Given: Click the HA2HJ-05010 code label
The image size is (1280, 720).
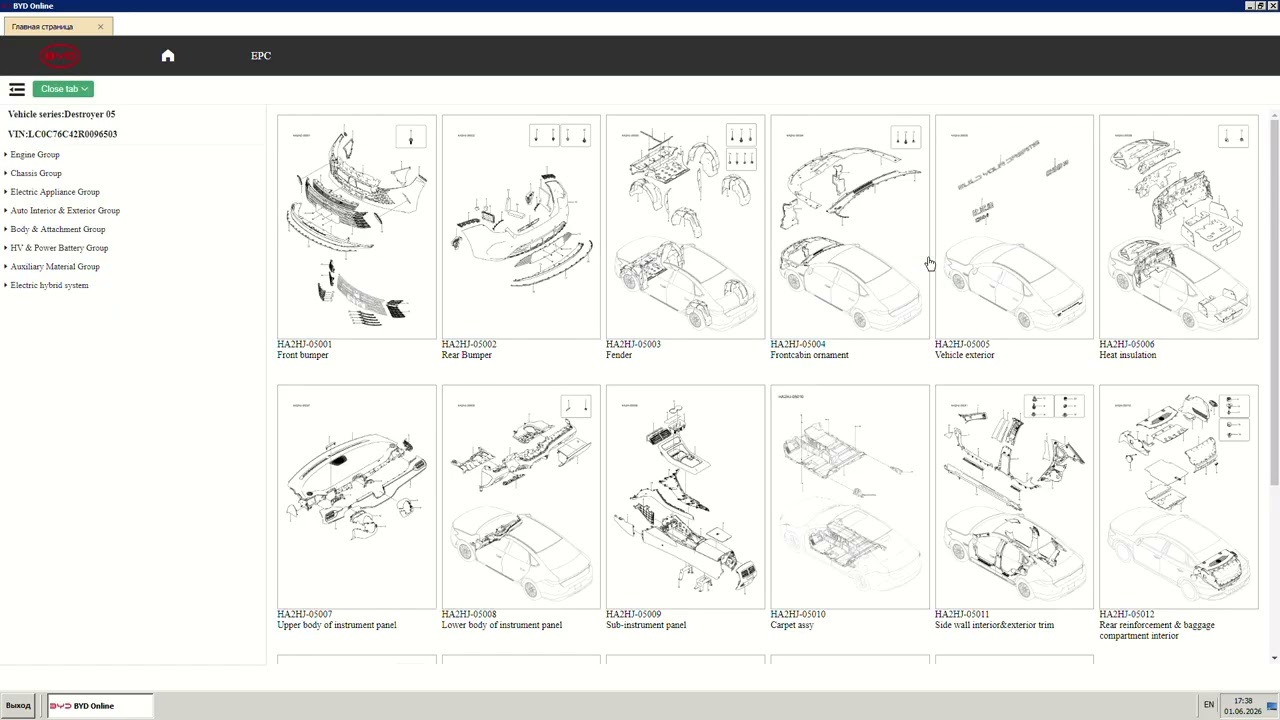Looking at the screenshot, I should click(x=798, y=614).
